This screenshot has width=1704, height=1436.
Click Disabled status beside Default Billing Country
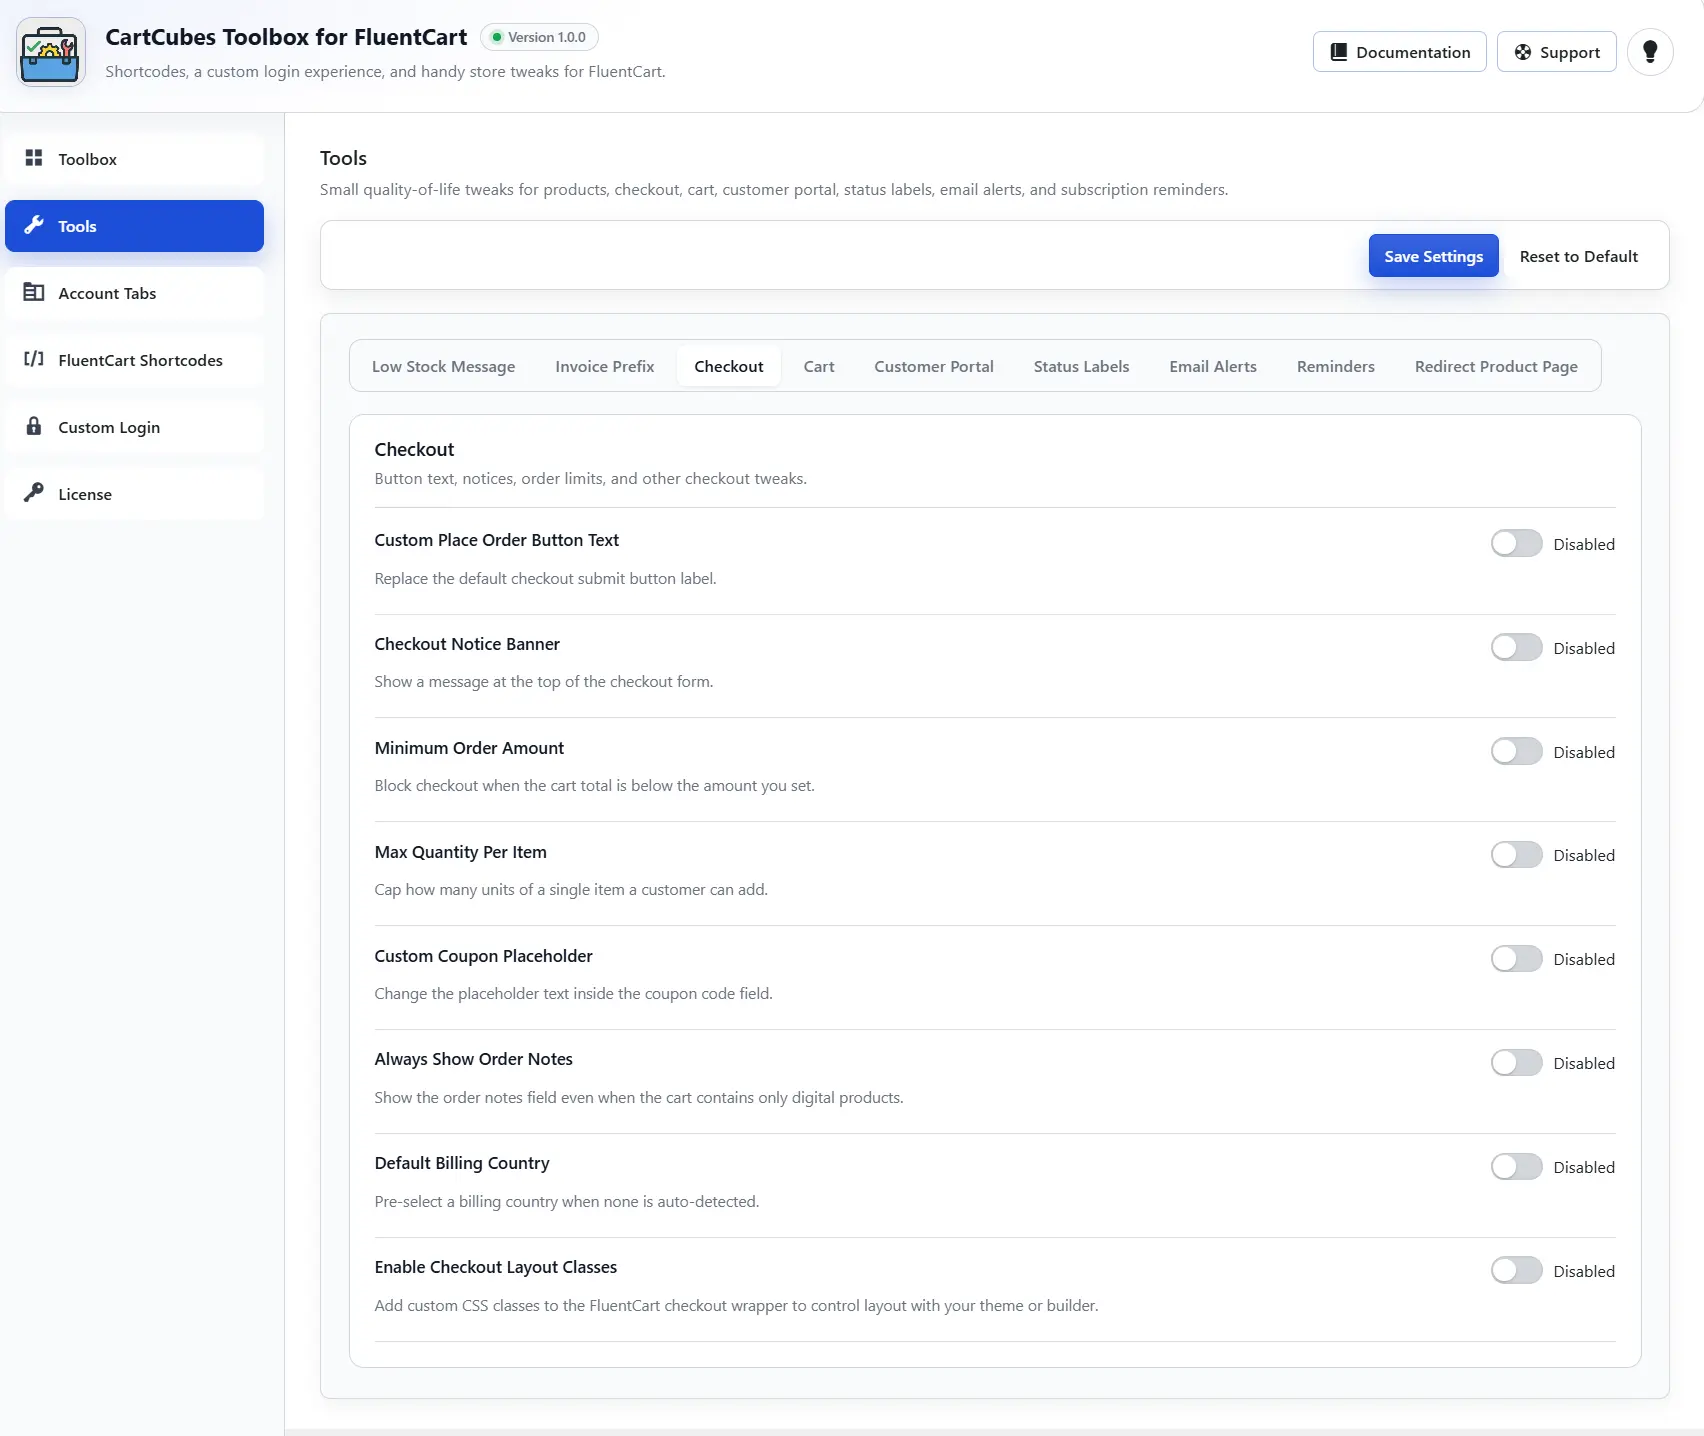(1584, 1167)
